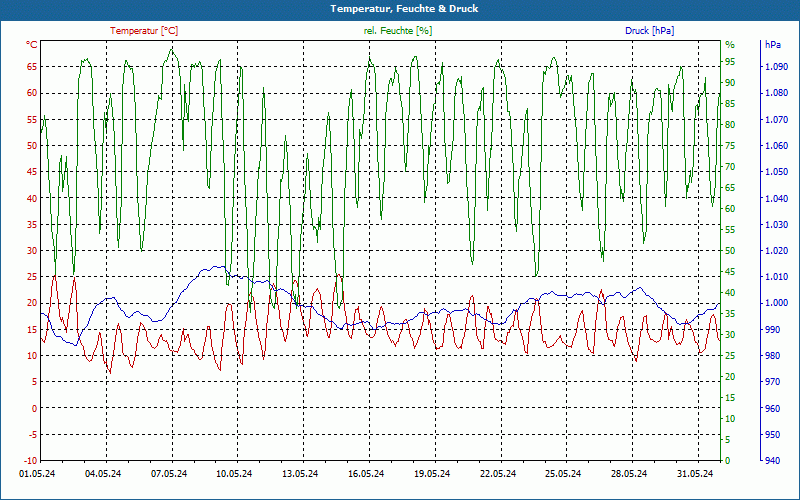Click the date label '01.05.24'

37,474
